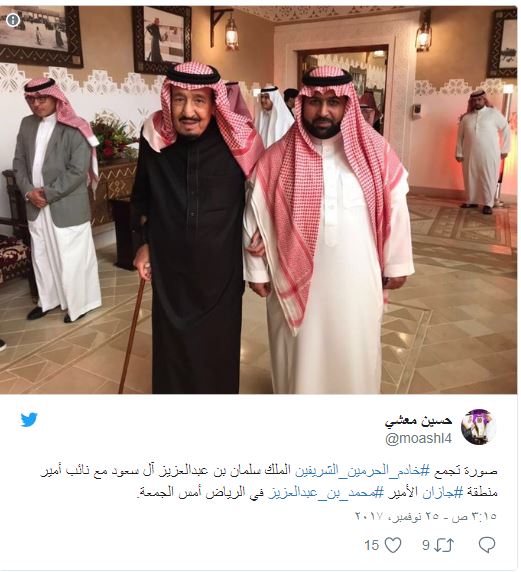This screenshot has width=521, height=572.
Task: Open the profile name حسين معشي
Action: [x=418, y=421]
